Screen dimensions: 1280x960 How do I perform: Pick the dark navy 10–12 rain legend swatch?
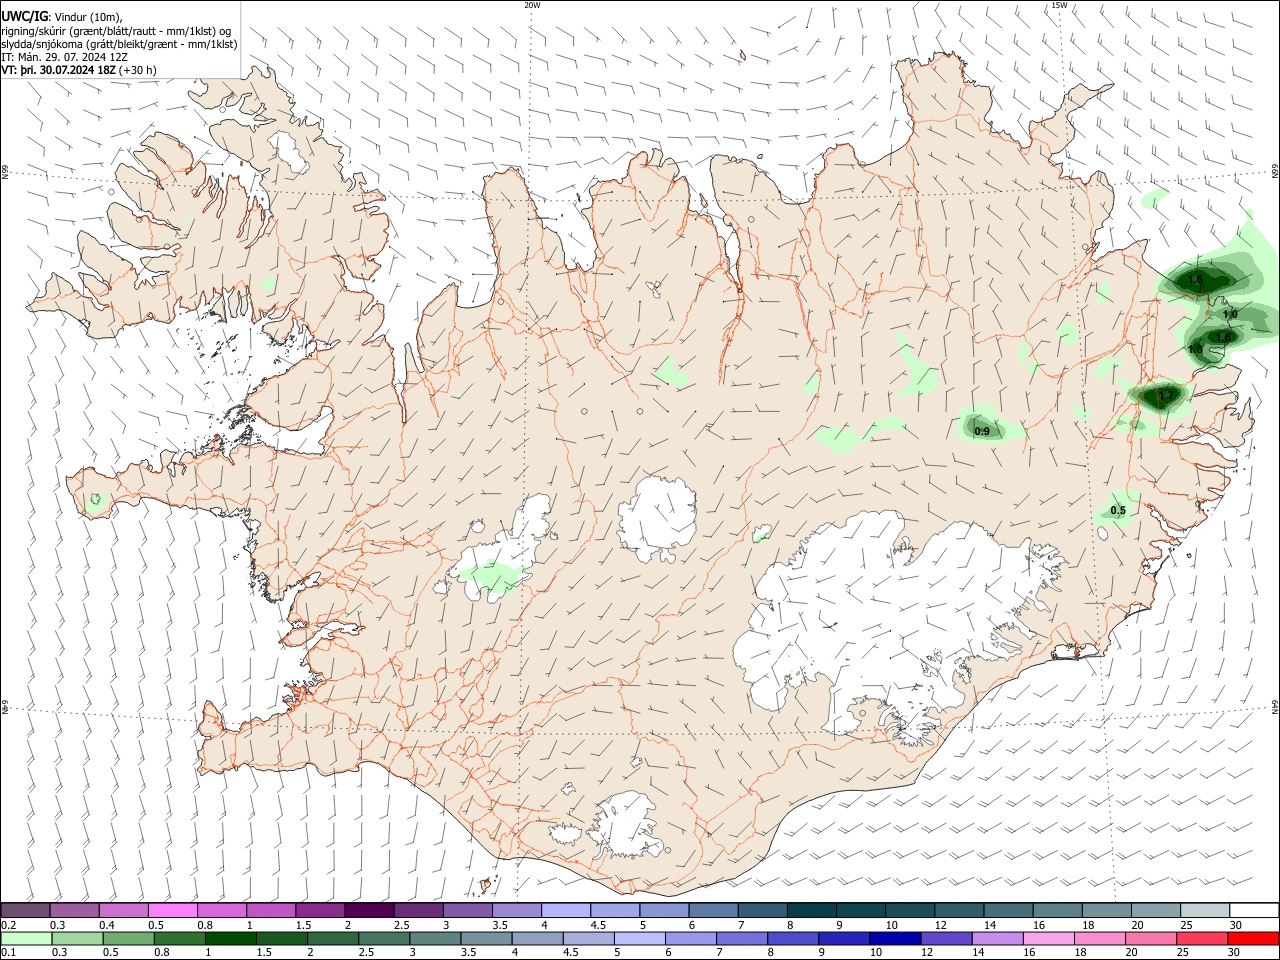pyautogui.click(x=896, y=939)
